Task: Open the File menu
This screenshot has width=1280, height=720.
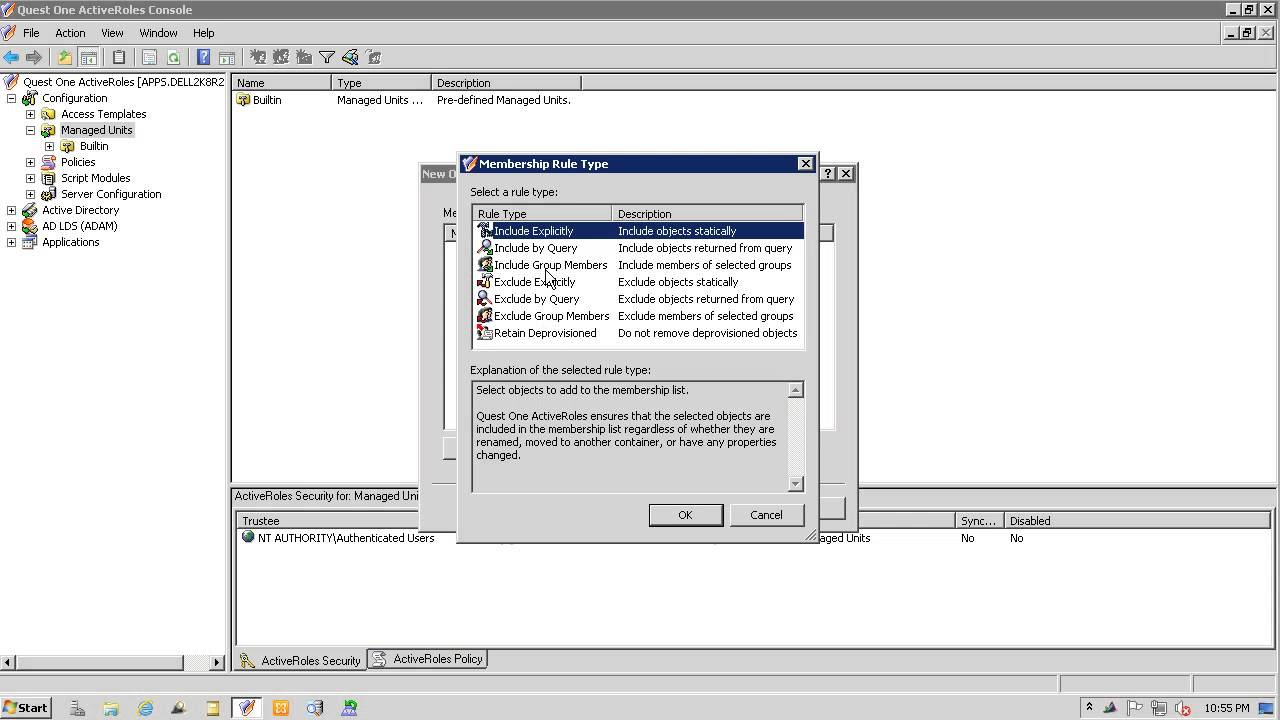Action: pyautogui.click(x=31, y=33)
